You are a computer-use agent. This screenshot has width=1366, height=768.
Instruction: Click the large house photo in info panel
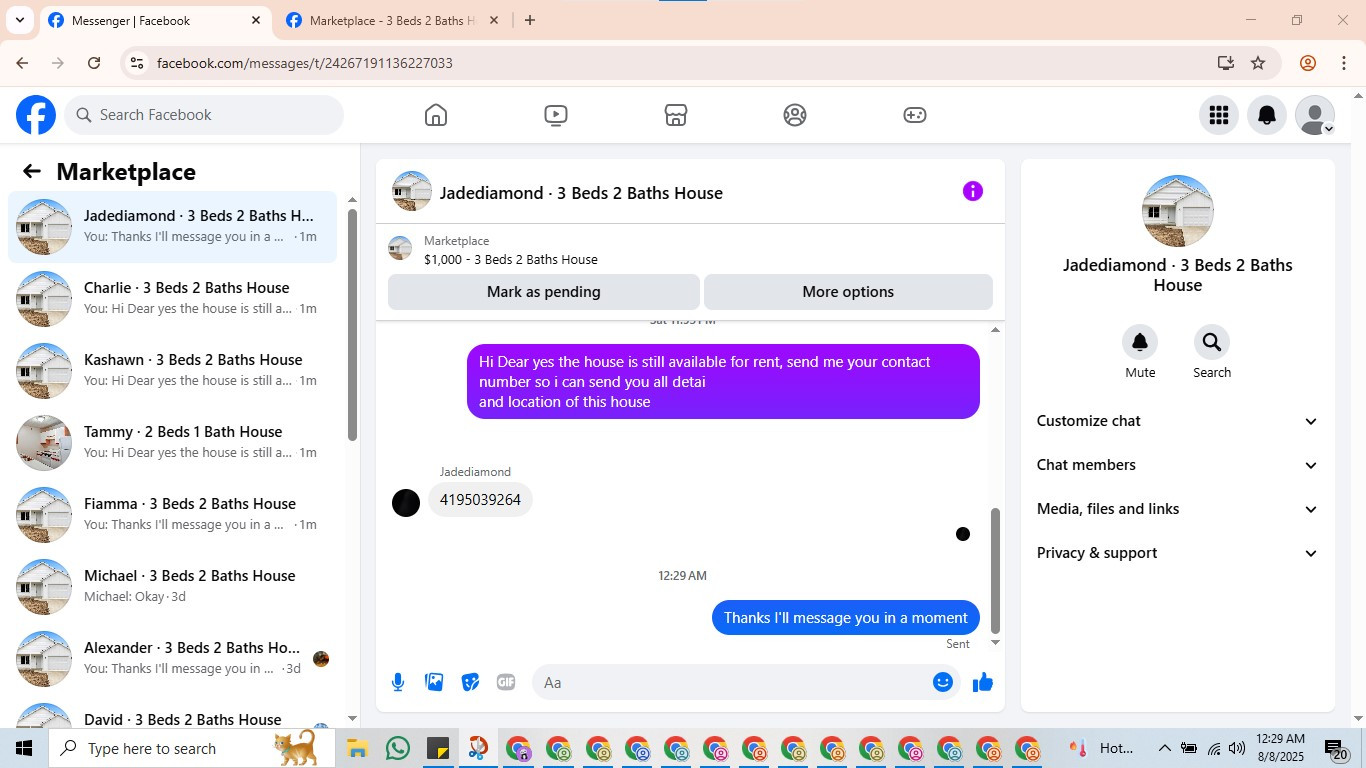point(1178,211)
